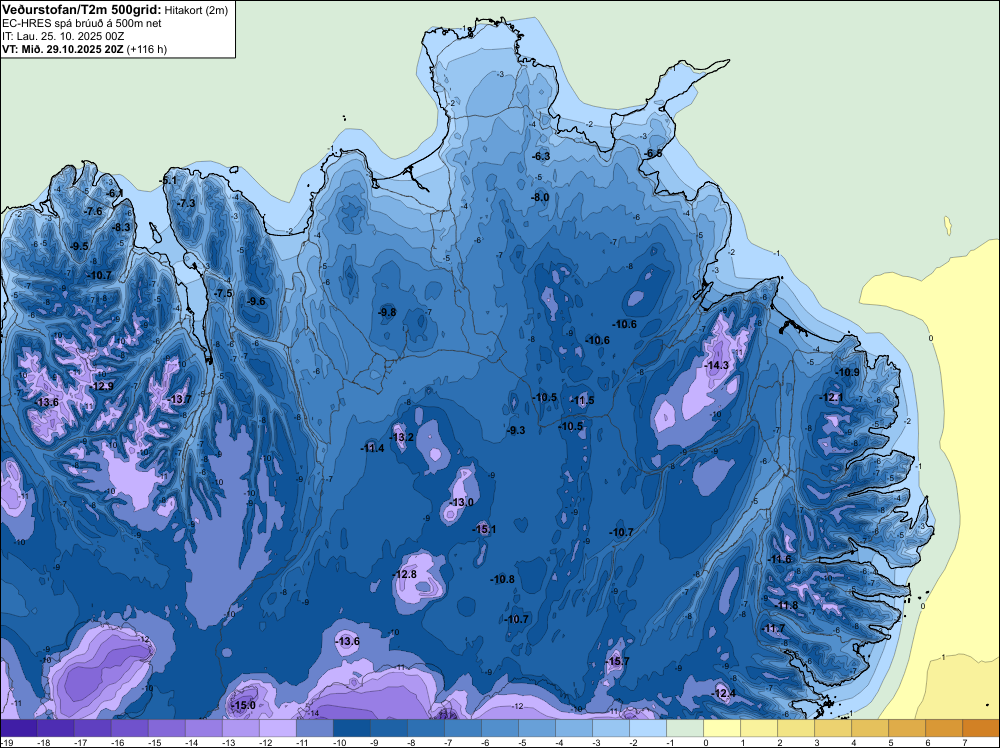Click the -5.1 temperature label

pos(168,180)
